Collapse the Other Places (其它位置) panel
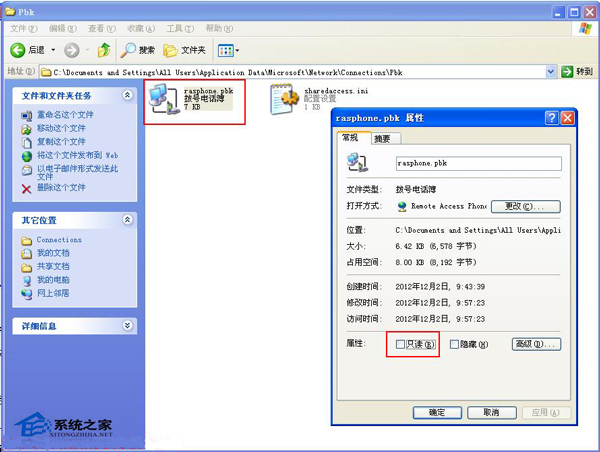Screen dimensions: 600x452 (127, 220)
